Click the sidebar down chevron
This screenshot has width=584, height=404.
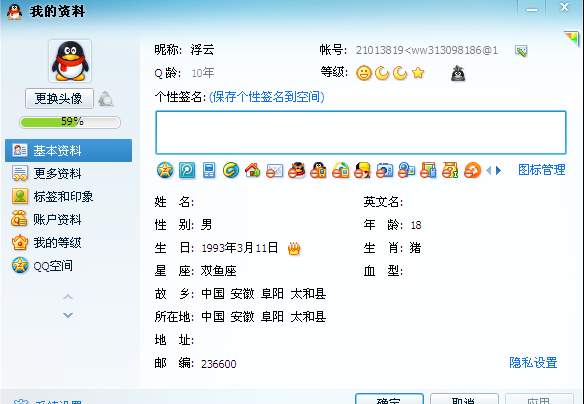[68, 315]
